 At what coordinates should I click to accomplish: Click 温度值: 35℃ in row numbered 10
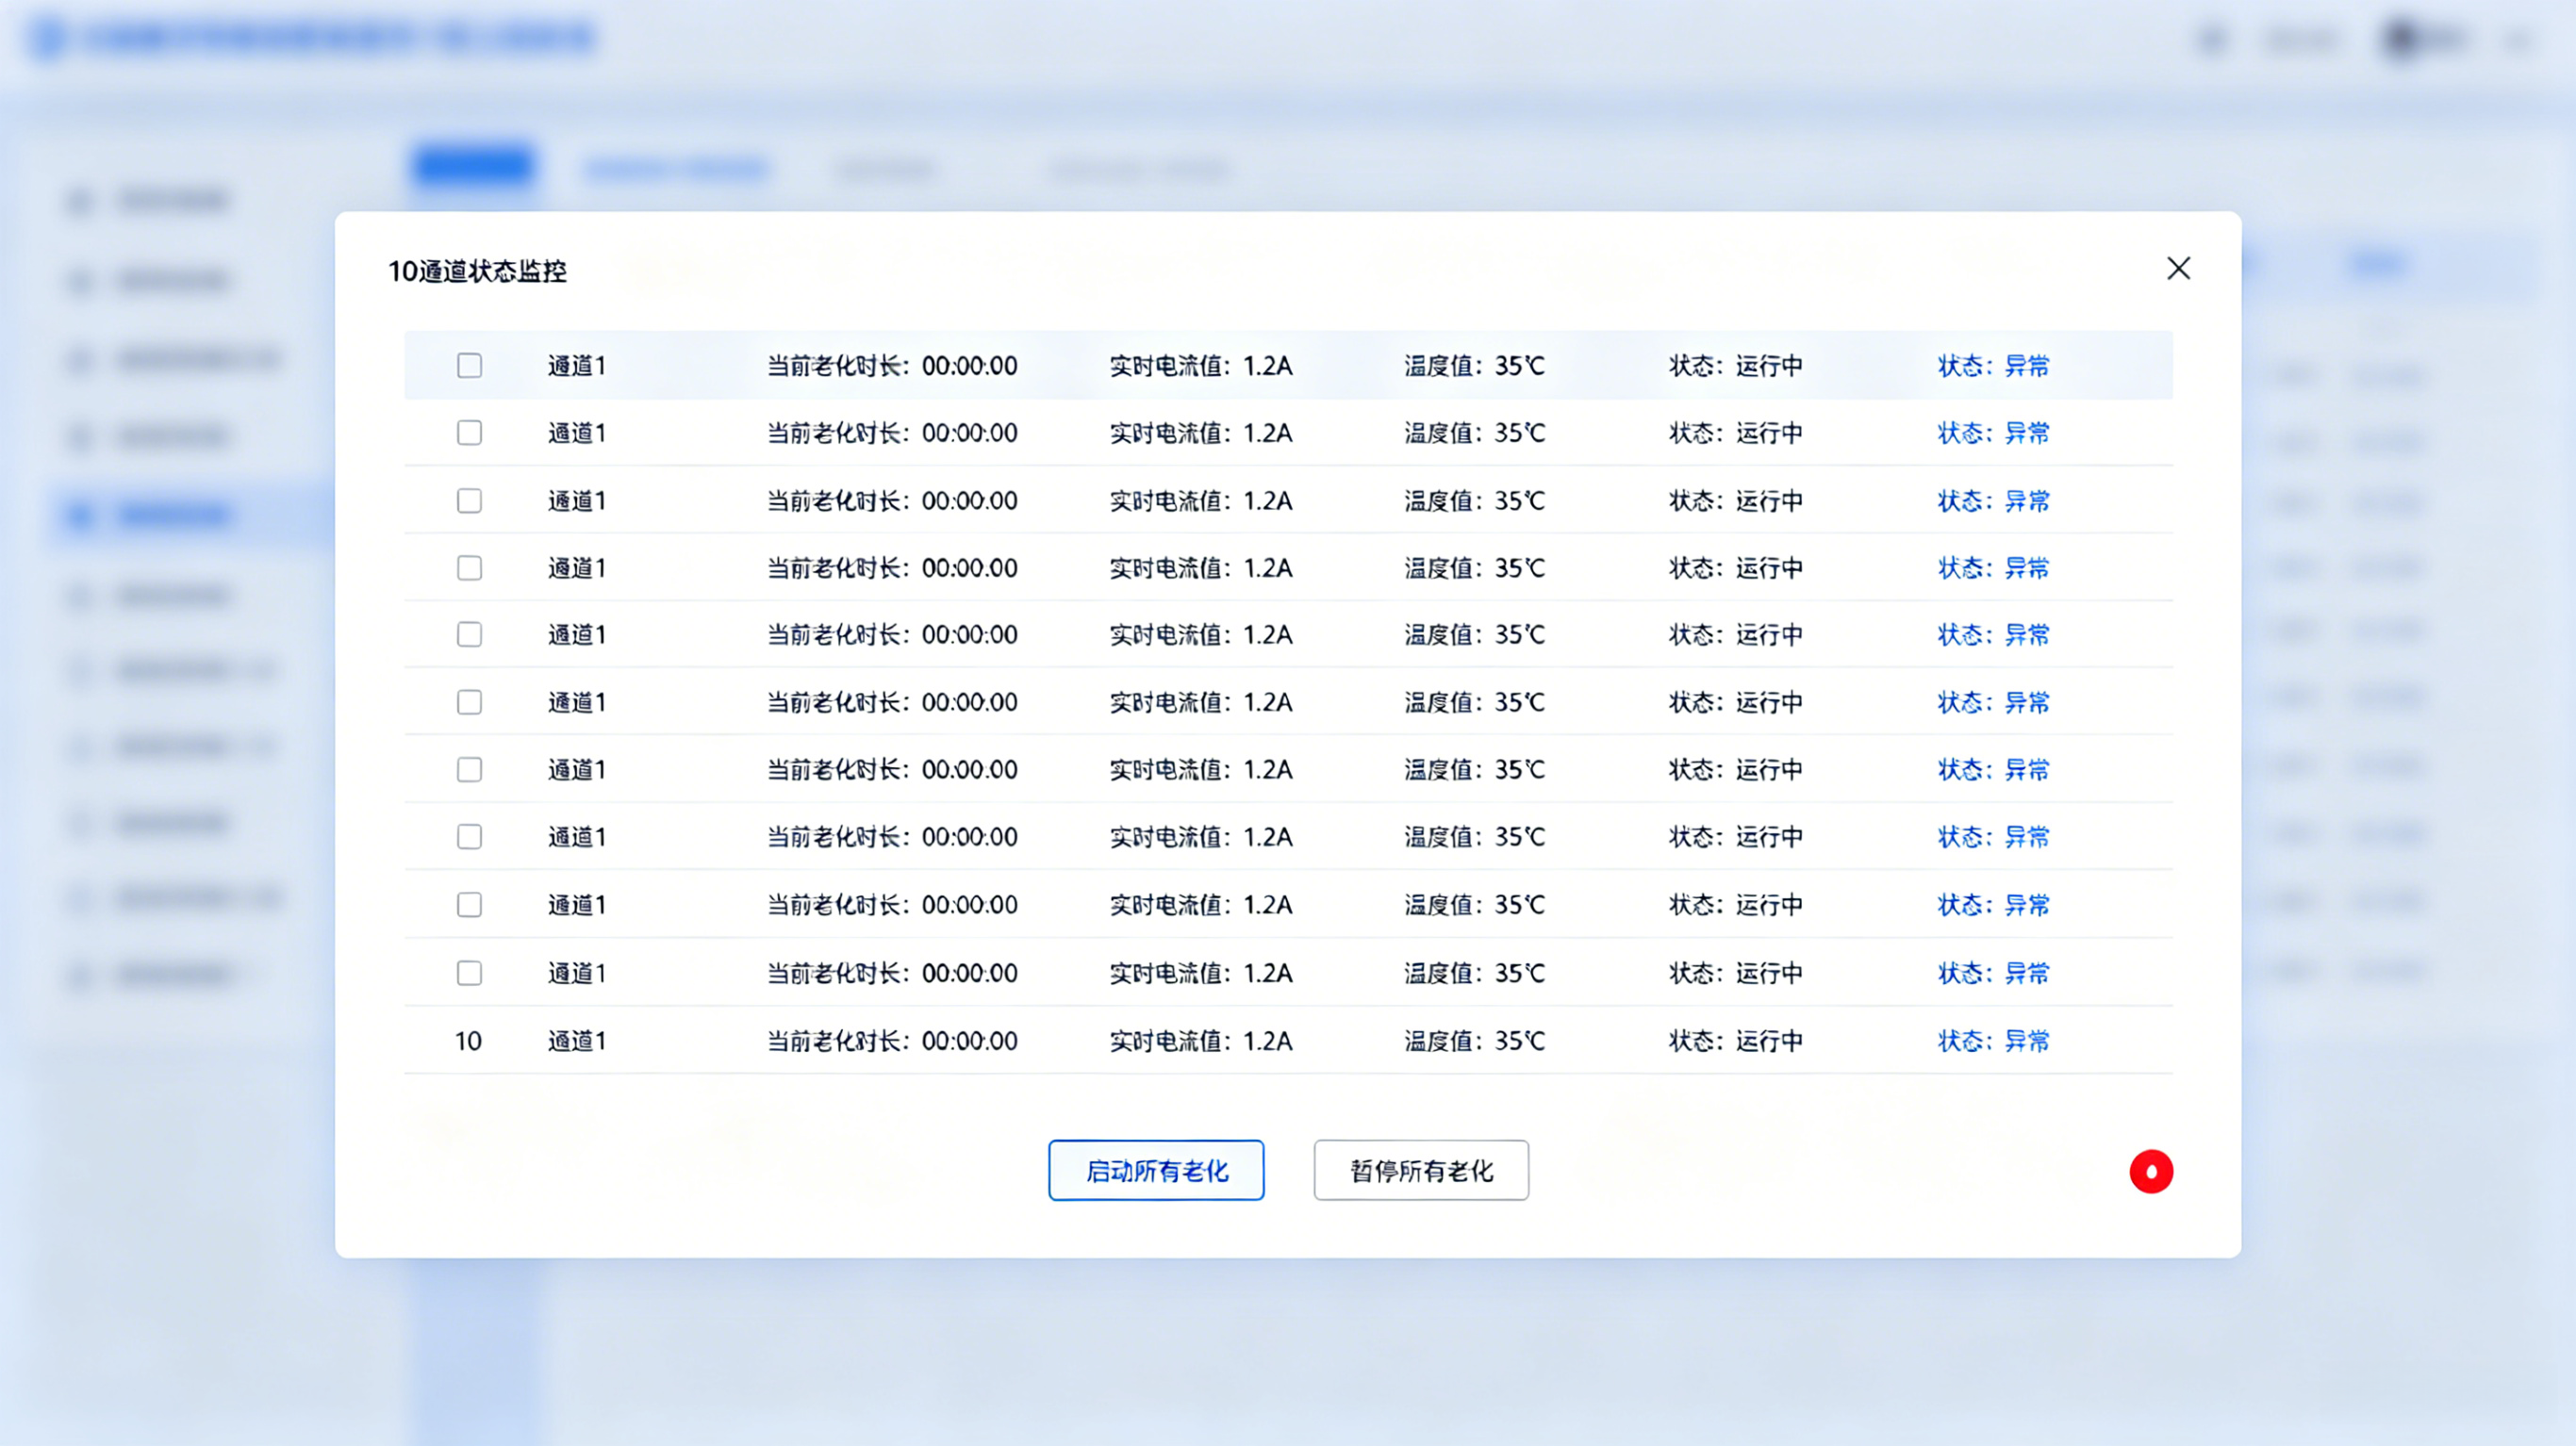tap(1474, 1041)
